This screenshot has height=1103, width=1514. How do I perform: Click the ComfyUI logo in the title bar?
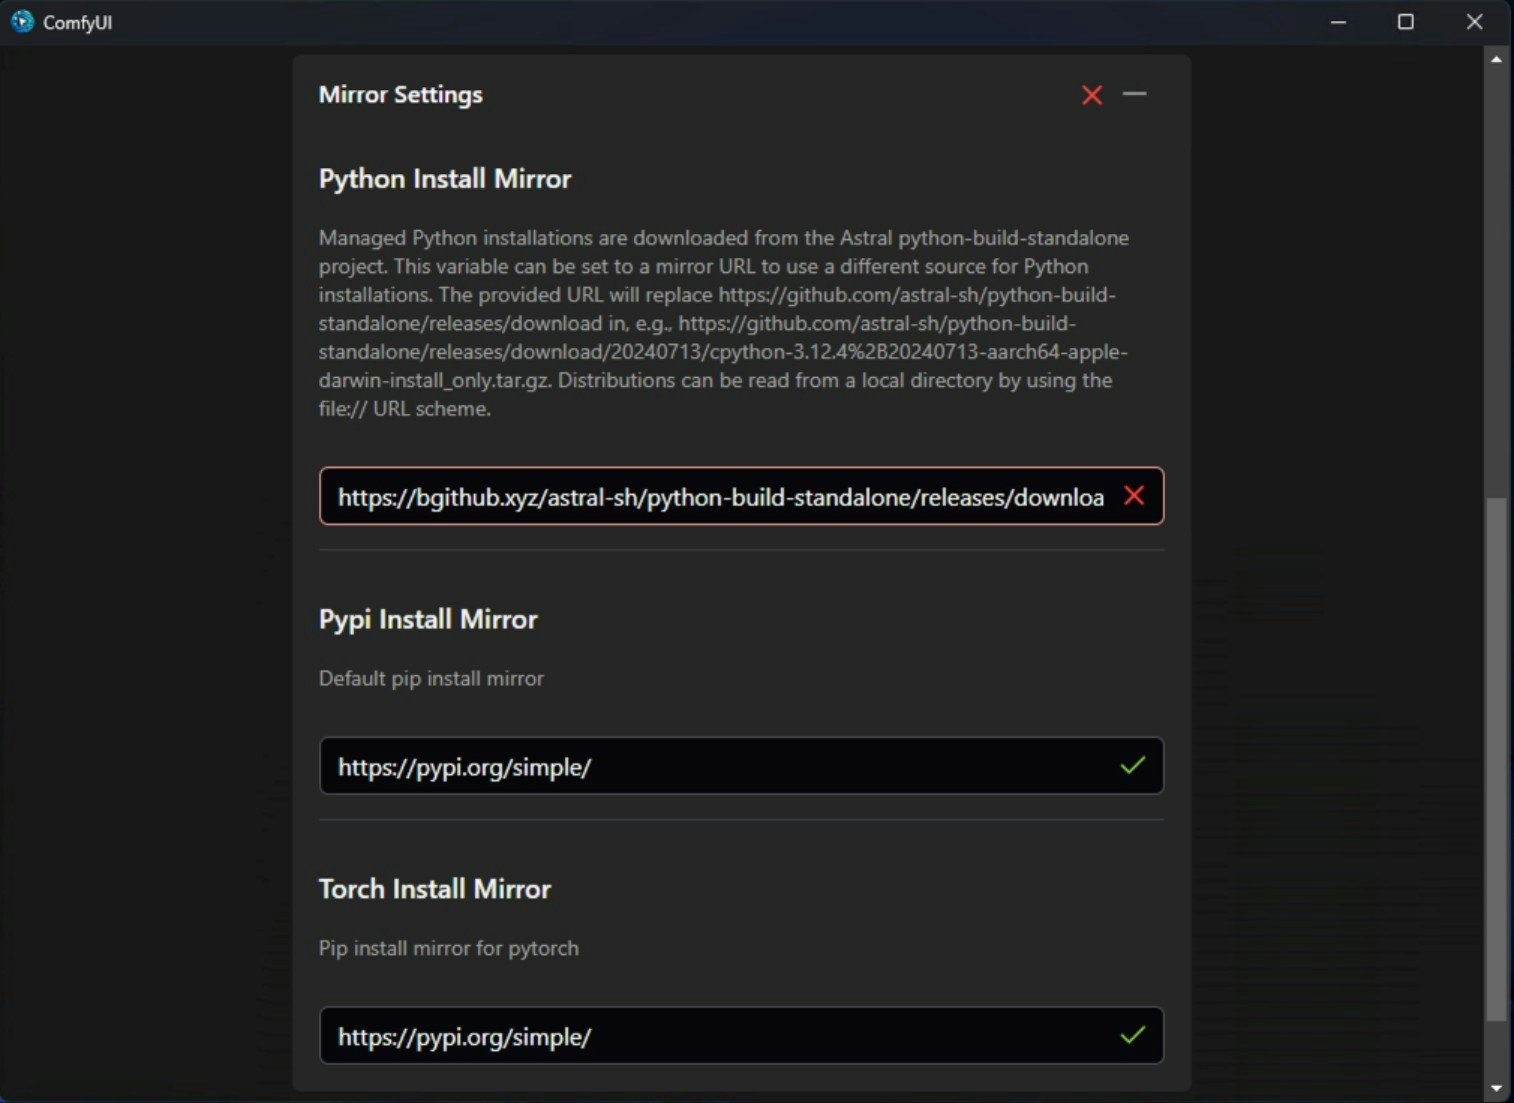[x=21, y=21]
